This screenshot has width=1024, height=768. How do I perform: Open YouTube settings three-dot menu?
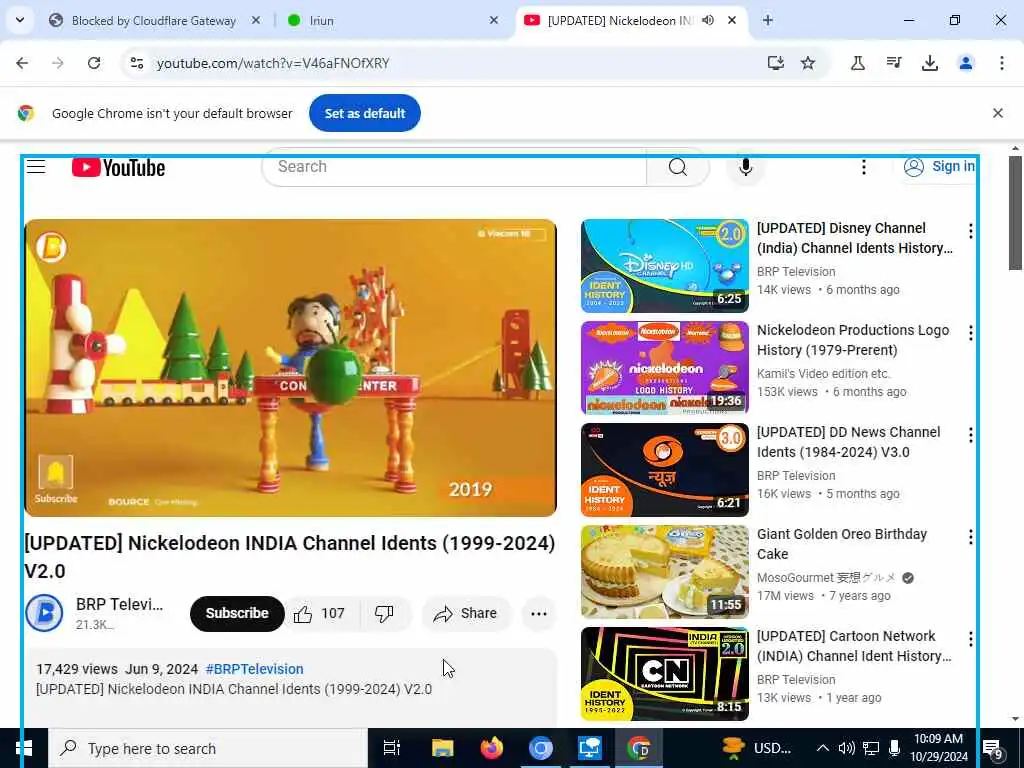click(x=863, y=167)
